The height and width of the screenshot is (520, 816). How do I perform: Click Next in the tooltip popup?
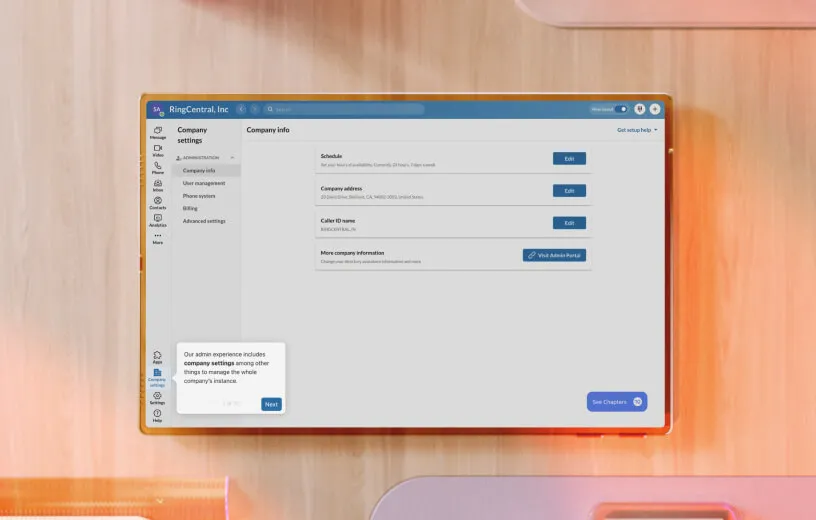(x=271, y=404)
